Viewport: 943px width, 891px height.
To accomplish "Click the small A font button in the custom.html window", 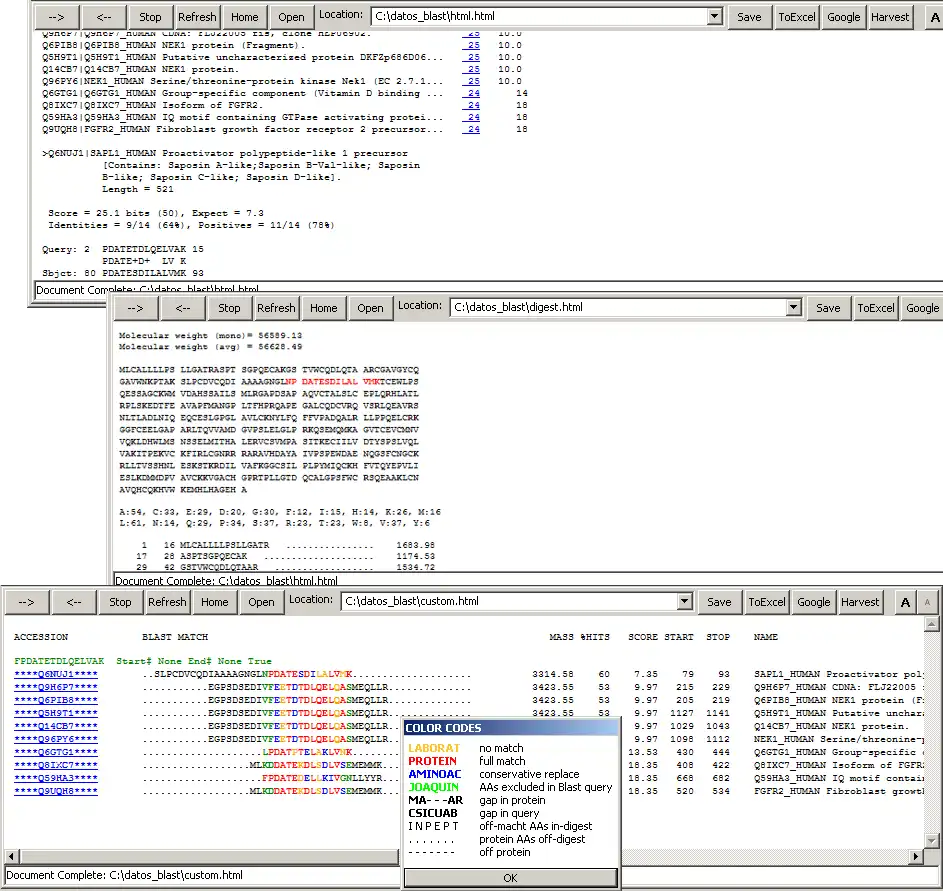I will tap(928, 602).
